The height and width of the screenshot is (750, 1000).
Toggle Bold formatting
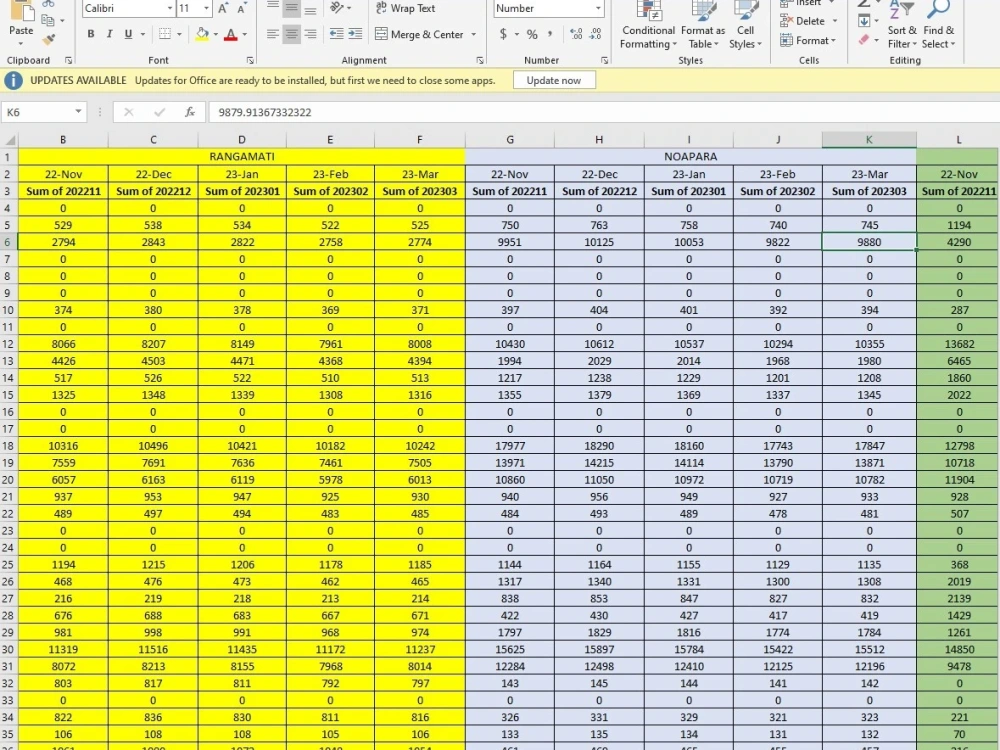pyautogui.click(x=91, y=34)
